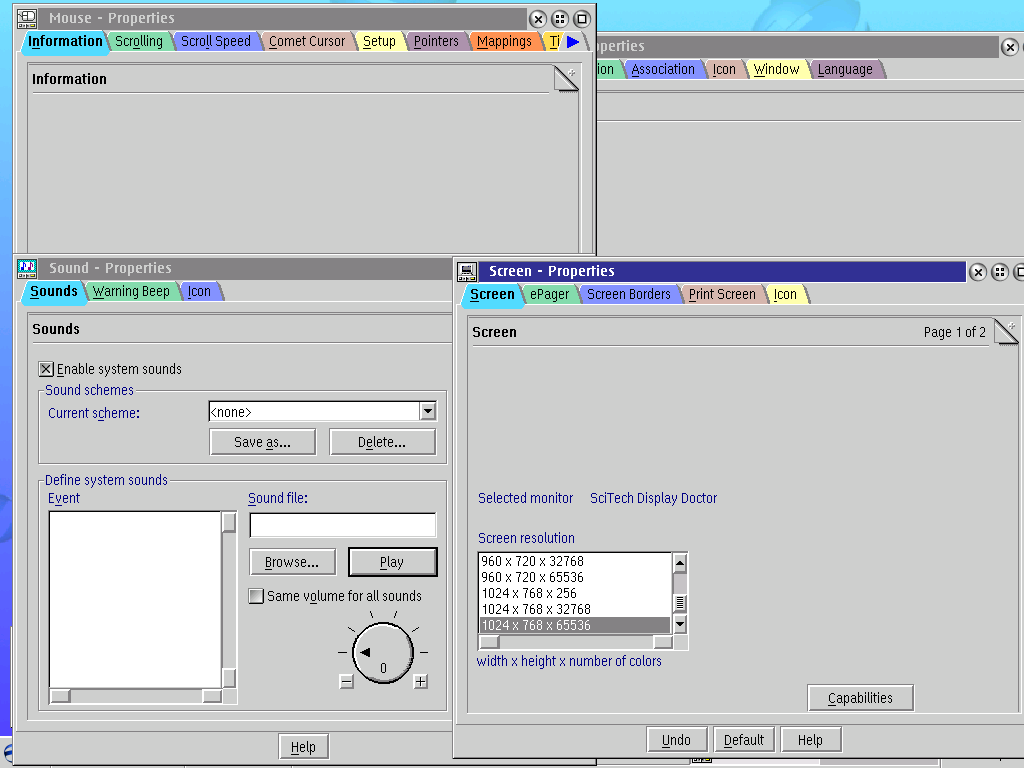The height and width of the screenshot is (768, 1024).
Task: Click the volume dial knob
Action: 383,652
